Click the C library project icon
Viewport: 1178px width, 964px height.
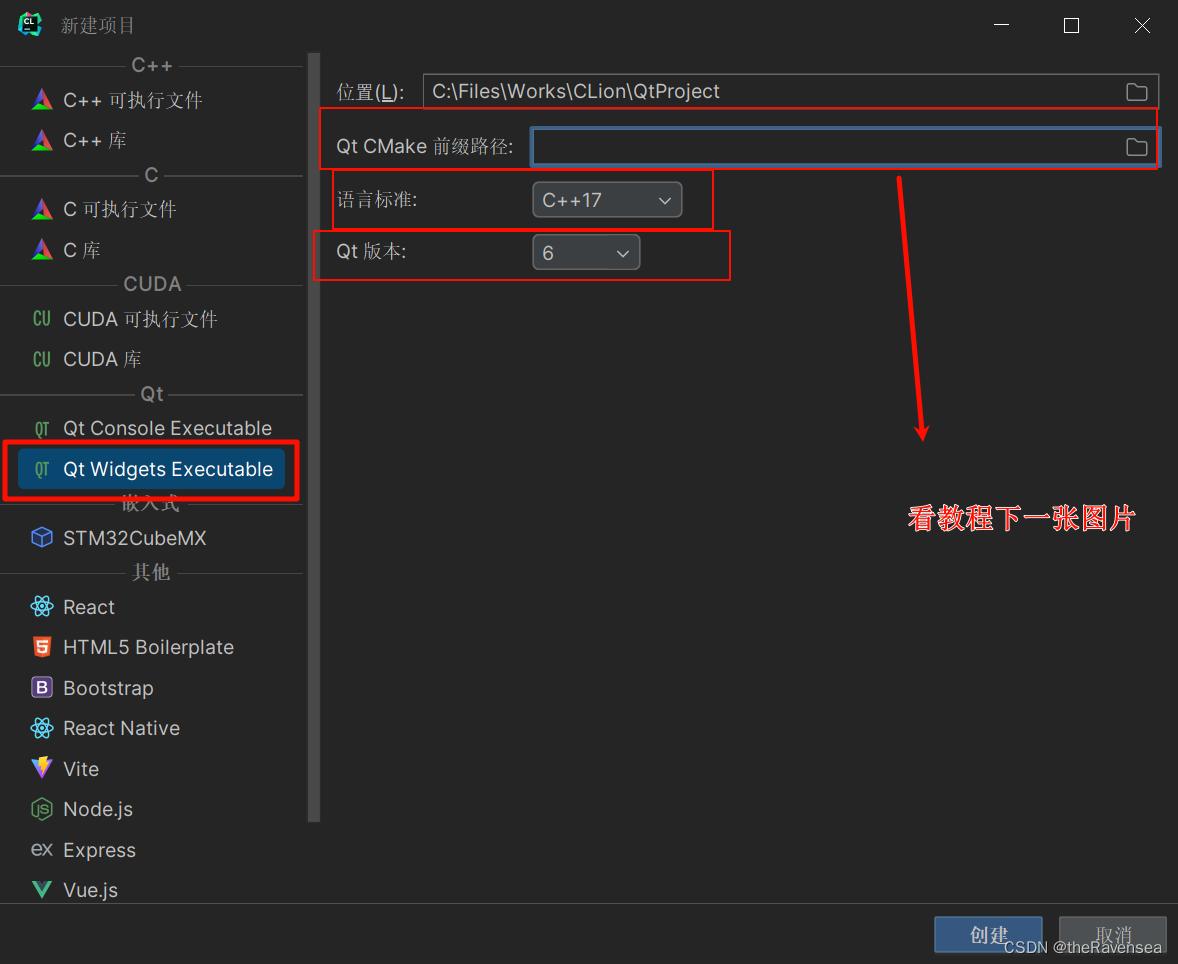[42, 249]
